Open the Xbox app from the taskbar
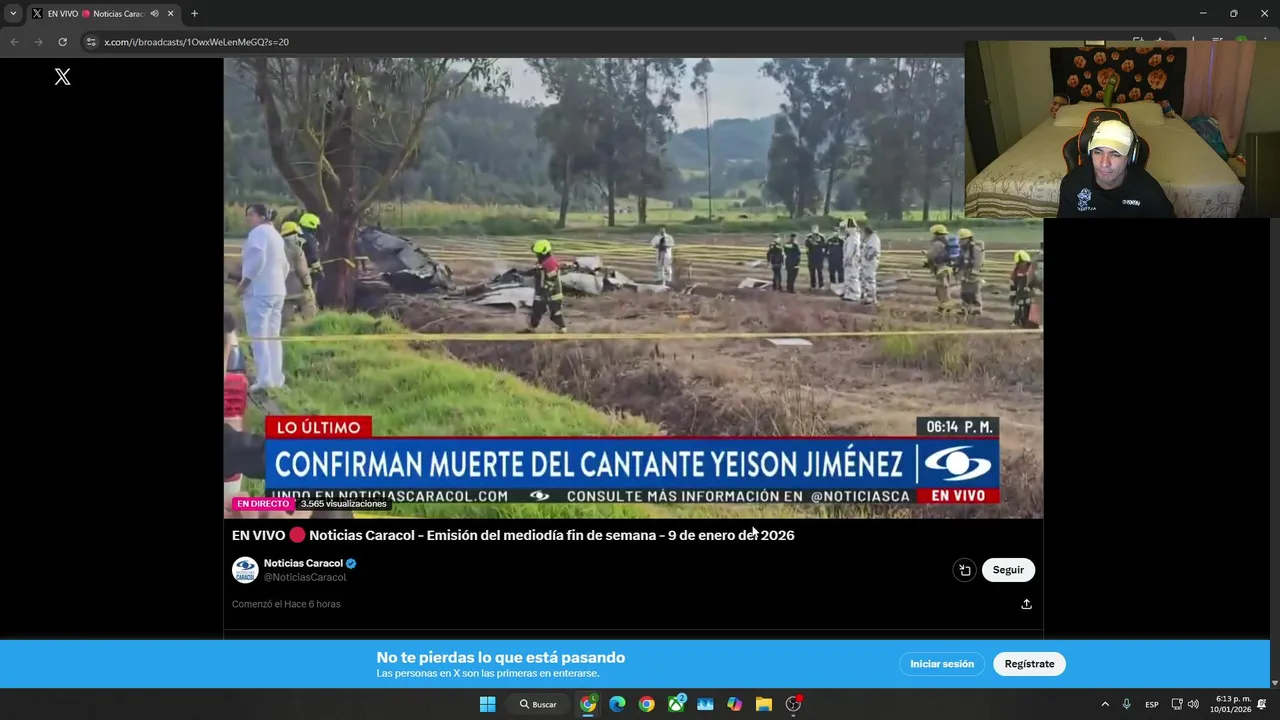1280x720 pixels. [676, 704]
